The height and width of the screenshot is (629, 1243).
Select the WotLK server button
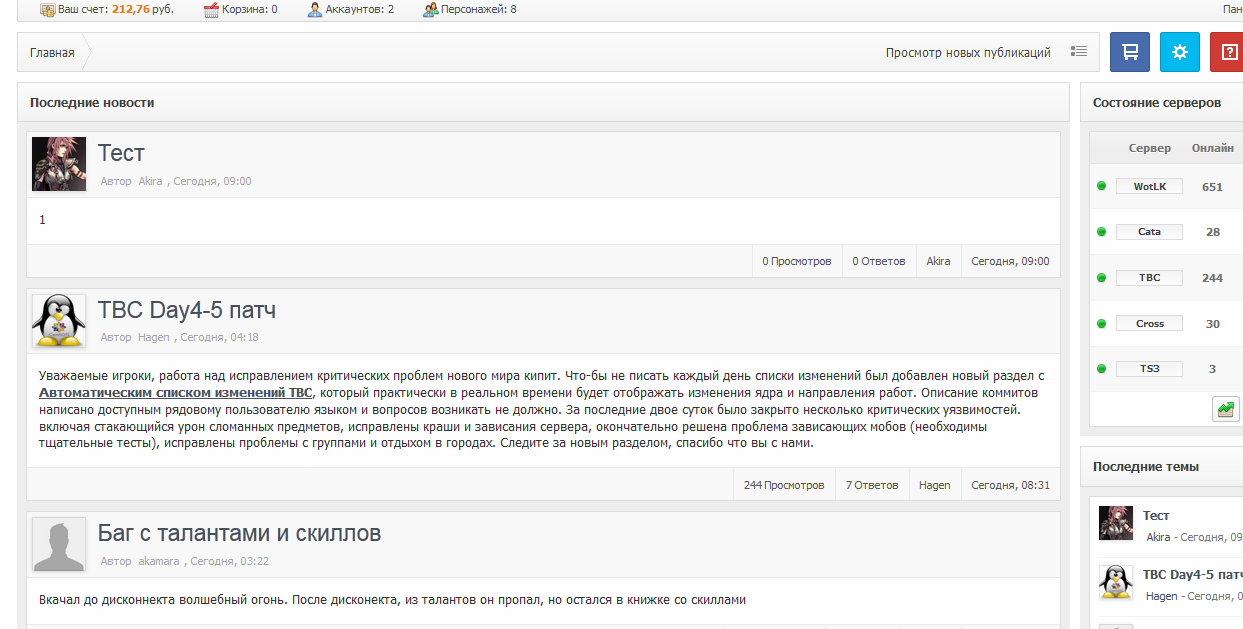[1149, 186]
